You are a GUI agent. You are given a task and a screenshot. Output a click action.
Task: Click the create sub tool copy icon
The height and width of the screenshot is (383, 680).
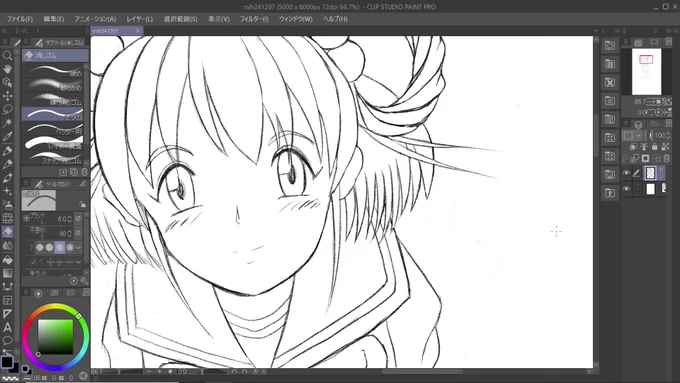(x=73, y=172)
